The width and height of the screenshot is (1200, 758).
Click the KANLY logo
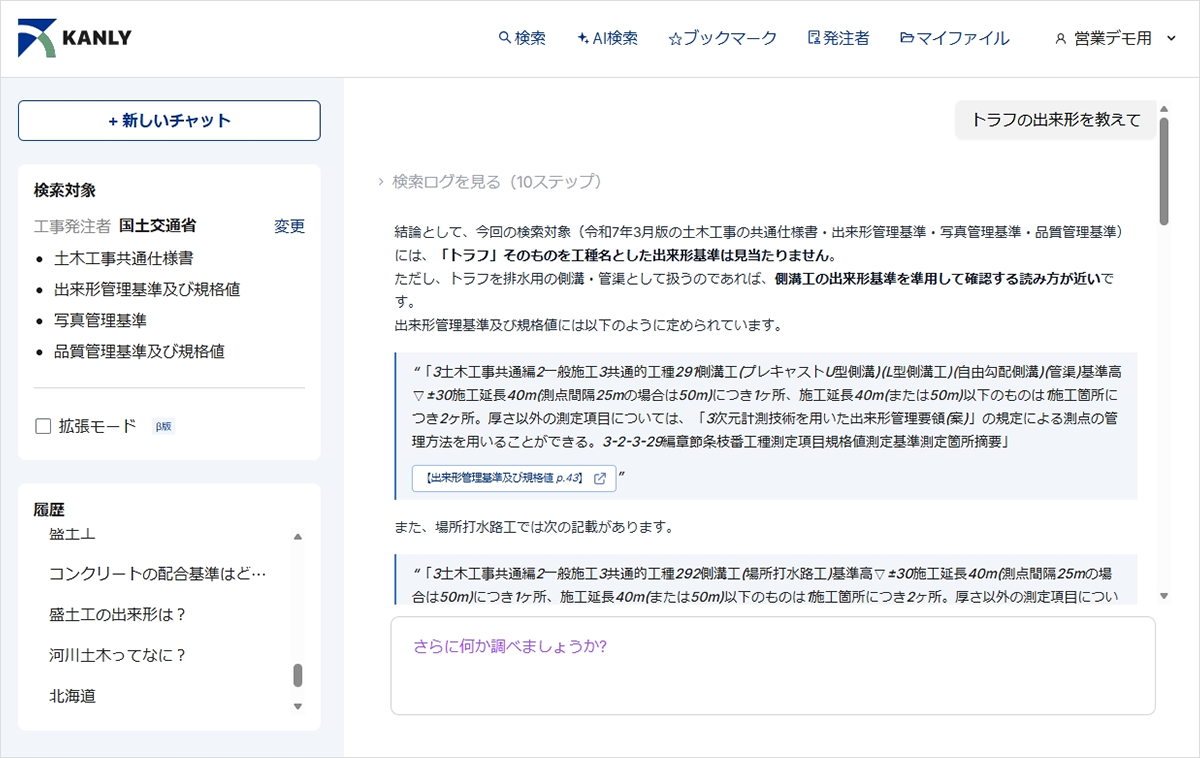click(x=75, y=38)
